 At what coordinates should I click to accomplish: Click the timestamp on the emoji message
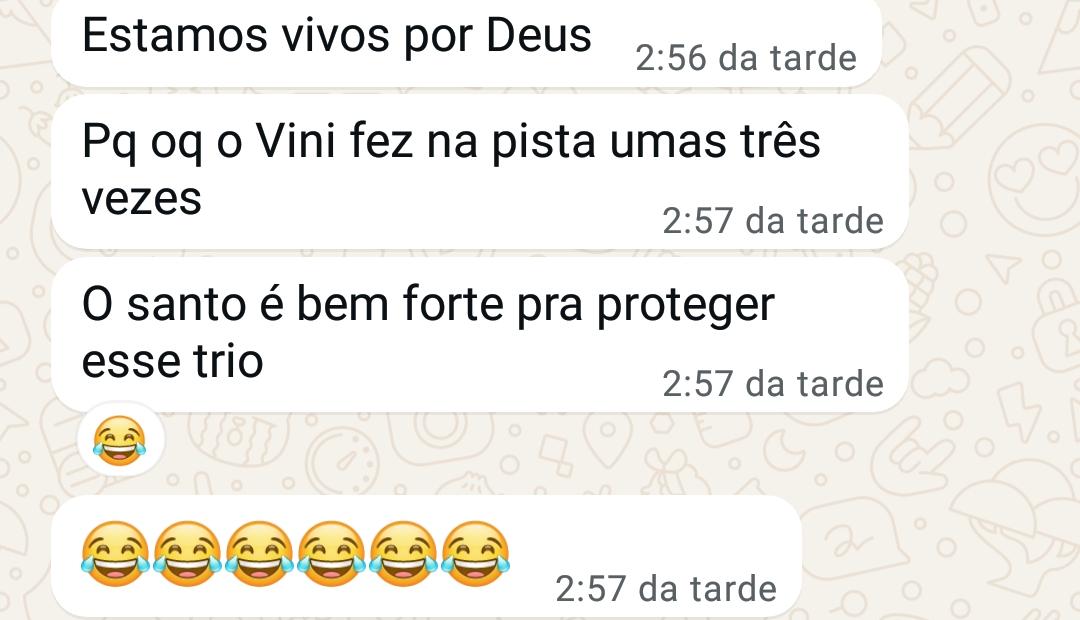click(x=666, y=589)
